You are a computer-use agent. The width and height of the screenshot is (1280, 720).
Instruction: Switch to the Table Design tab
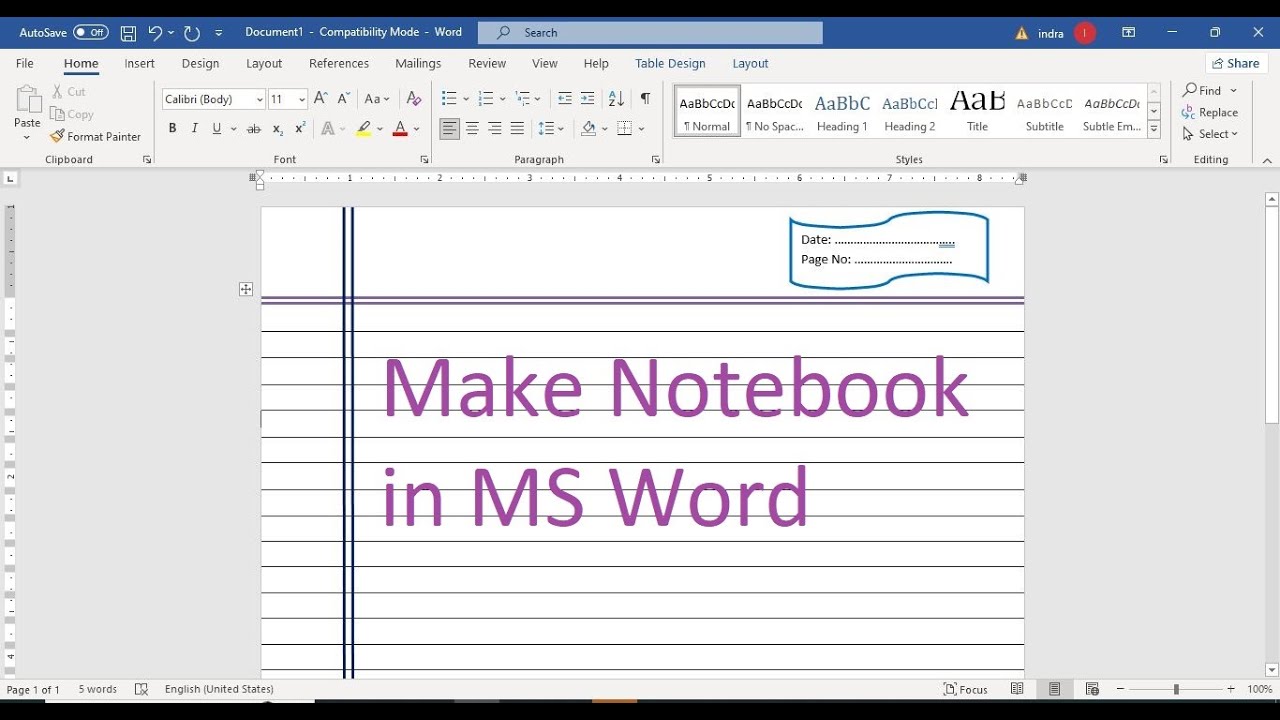(x=670, y=63)
